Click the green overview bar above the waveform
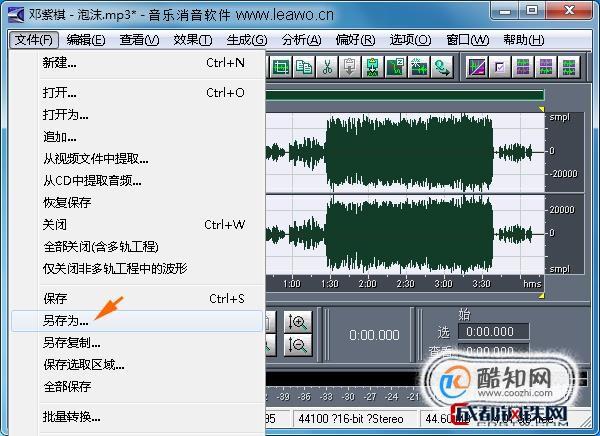The width and height of the screenshot is (600, 436). tap(405, 96)
